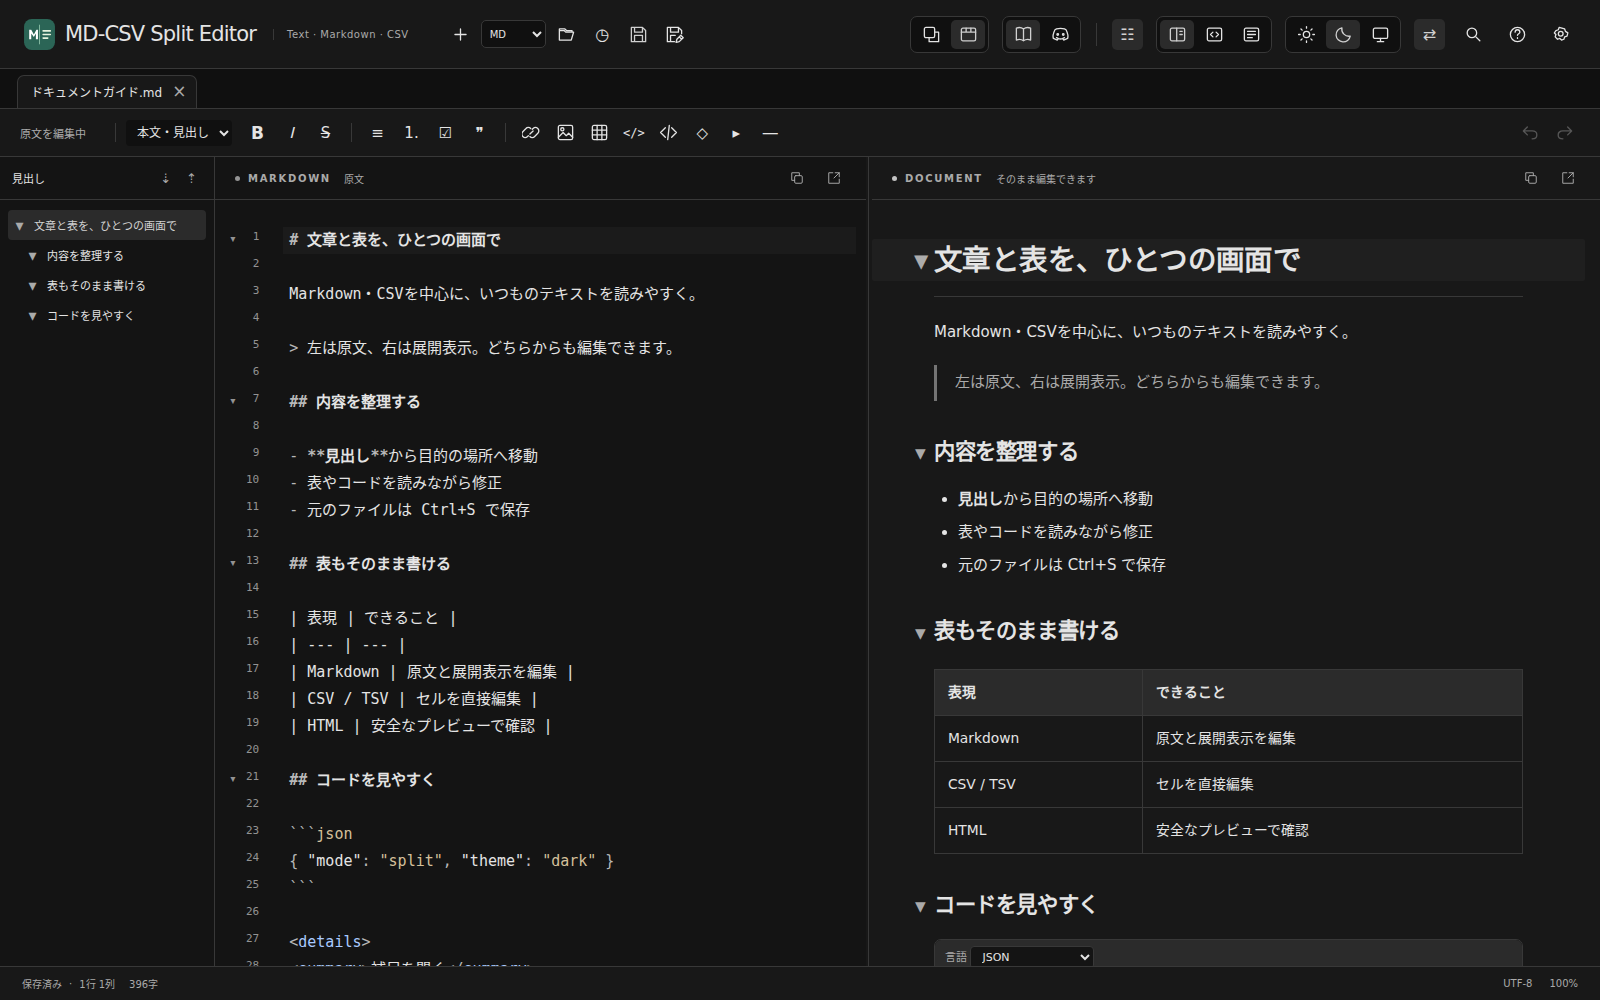The image size is (1600, 1000).
Task: Copy the Document pane contents
Action: click(x=1531, y=178)
